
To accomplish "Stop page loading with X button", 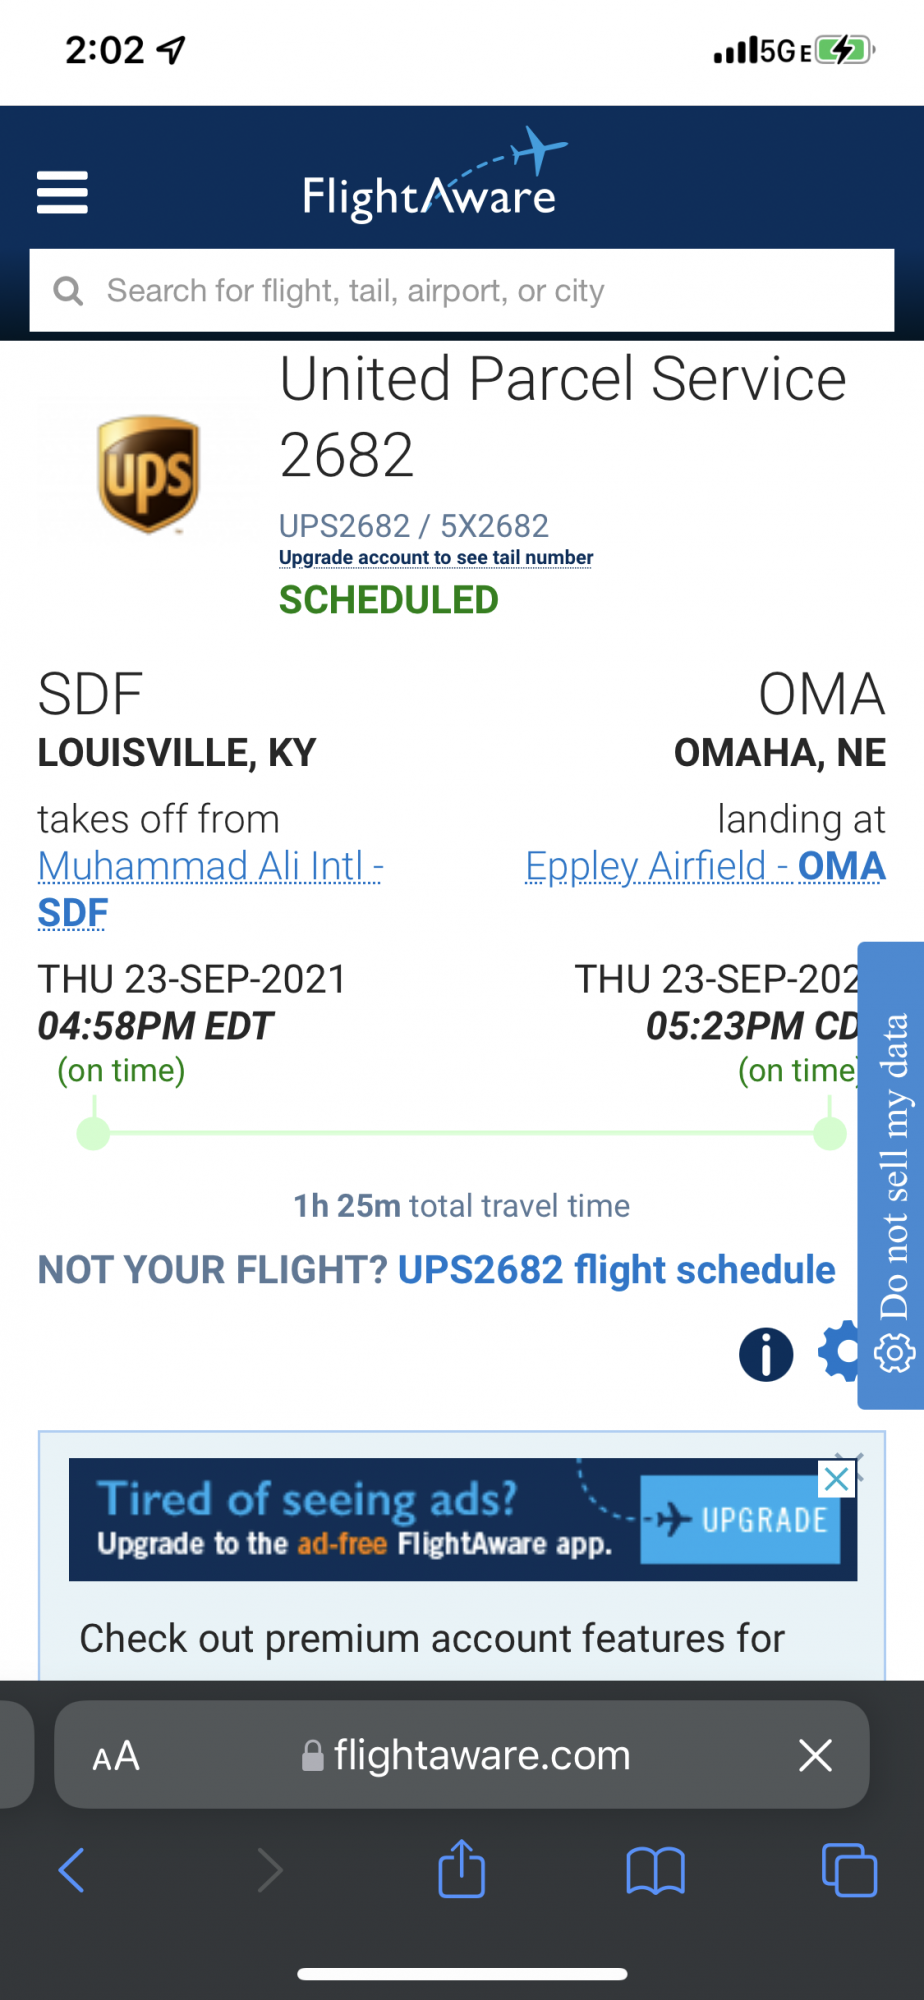I will click(x=816, y=1755).
